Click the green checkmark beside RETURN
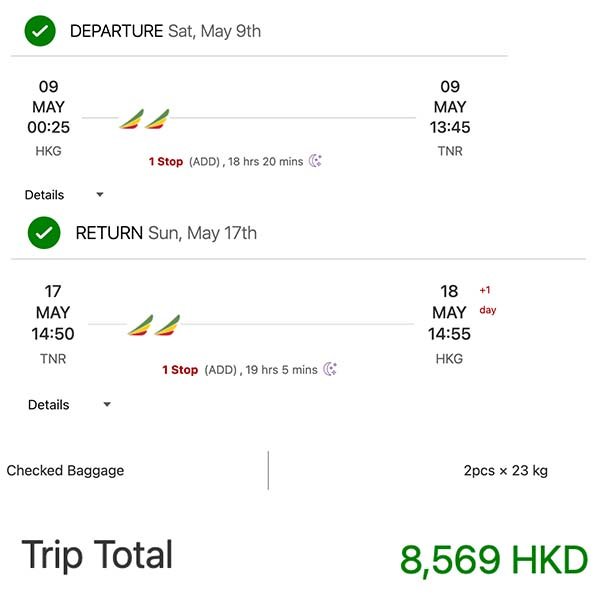The width and height of the screenshot is (600, 600). [x=43, y=233]
